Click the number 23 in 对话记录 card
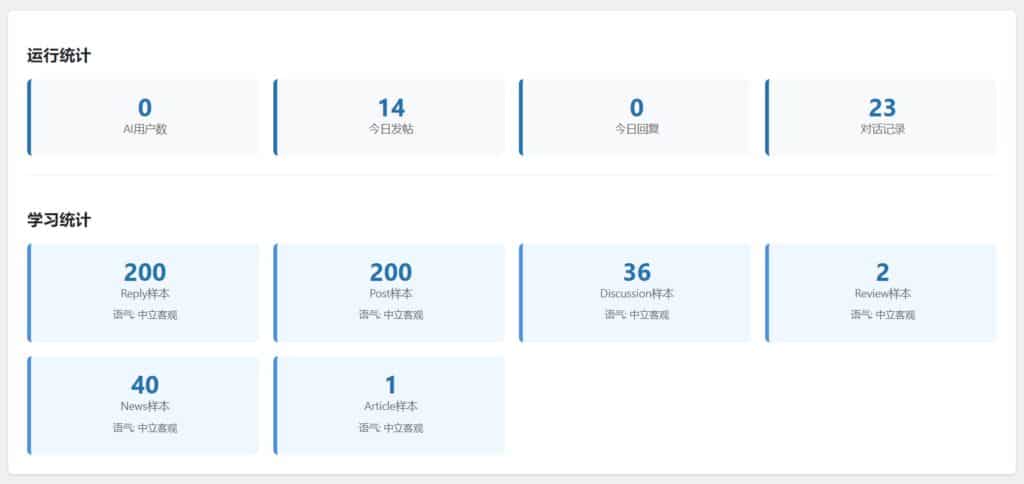Screen dimensions: 1024x484 click(882, 107)
